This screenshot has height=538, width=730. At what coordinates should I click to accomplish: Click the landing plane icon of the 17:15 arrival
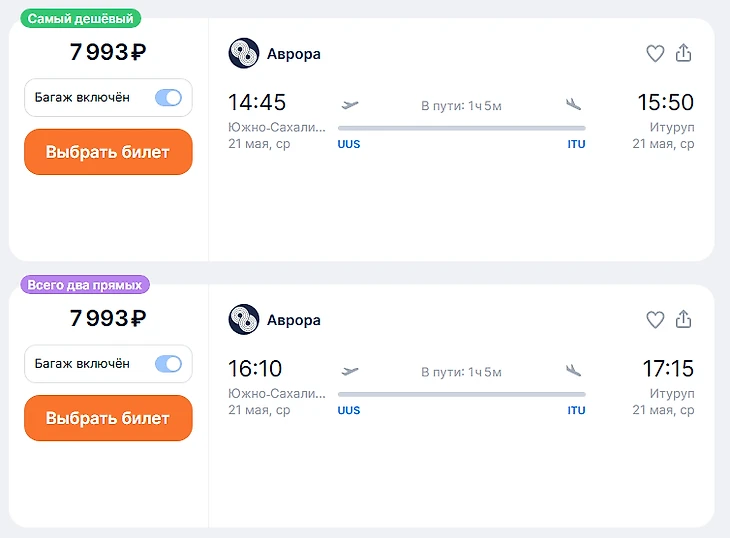(x=573, y=370)
